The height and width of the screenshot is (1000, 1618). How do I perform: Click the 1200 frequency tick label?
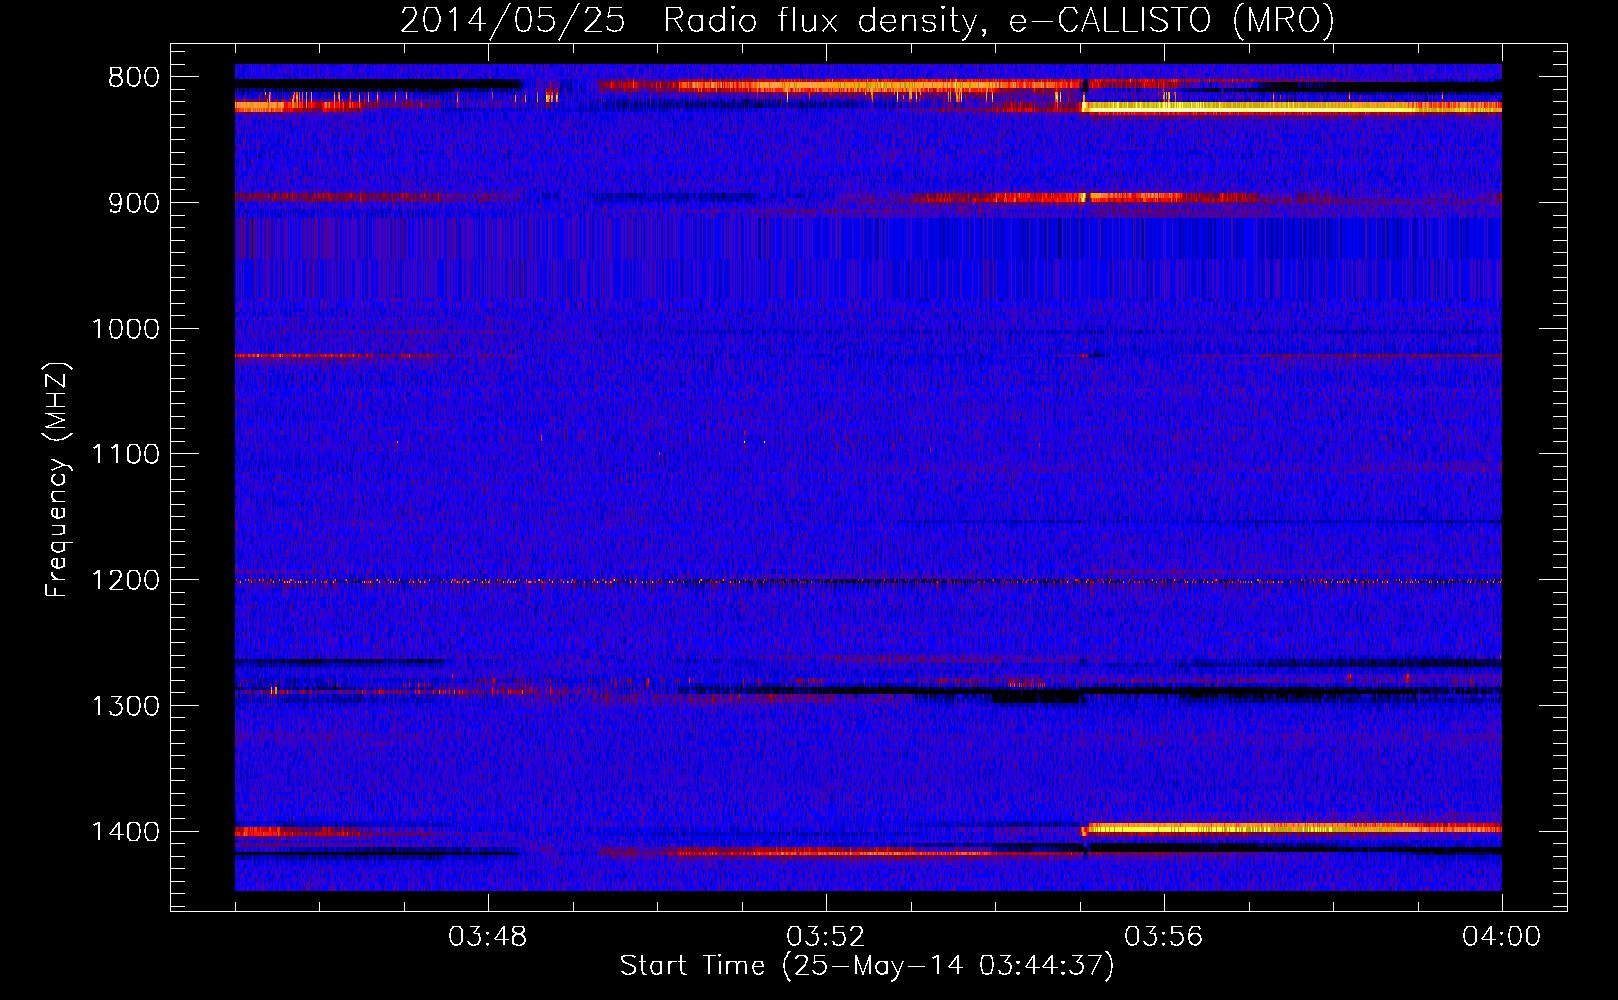click(125, 581)
